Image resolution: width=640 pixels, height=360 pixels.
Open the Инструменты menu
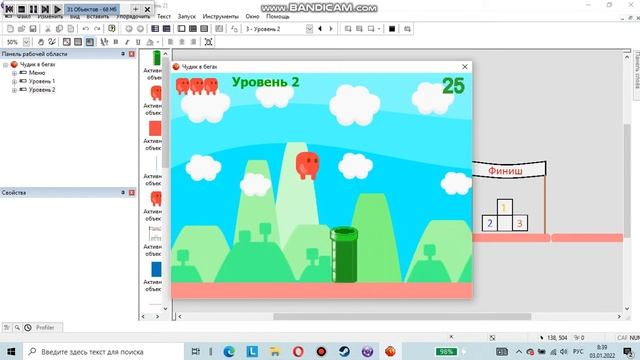[220, 17]
